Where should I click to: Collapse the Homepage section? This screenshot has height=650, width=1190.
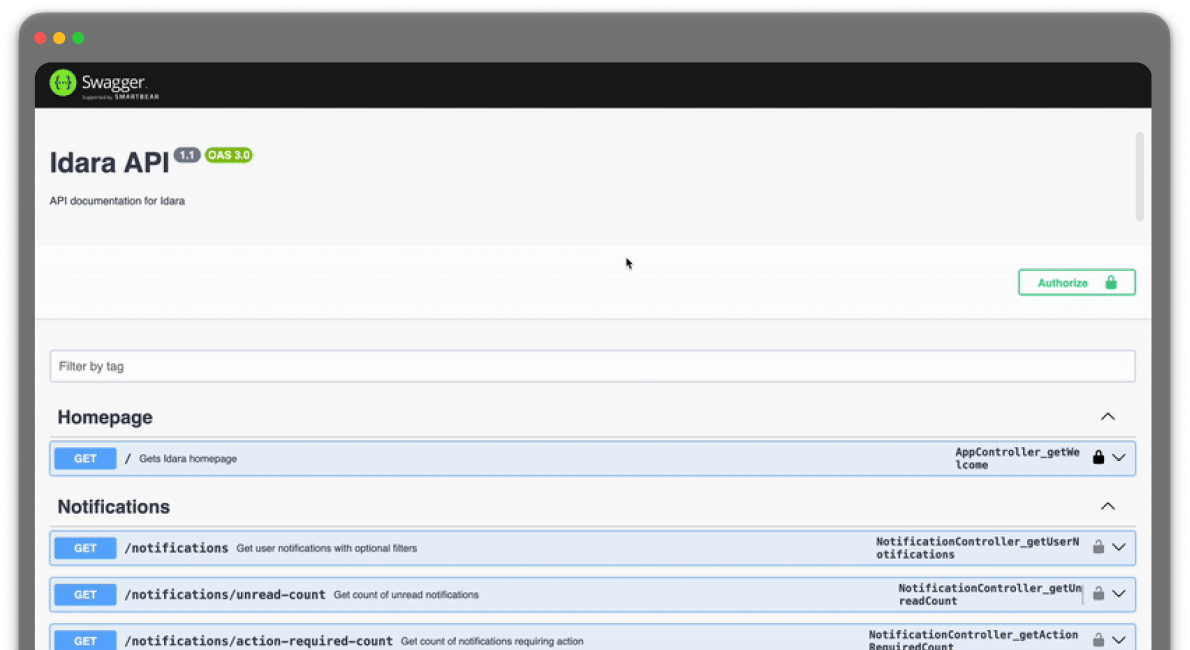click(x=1107, y=417)
